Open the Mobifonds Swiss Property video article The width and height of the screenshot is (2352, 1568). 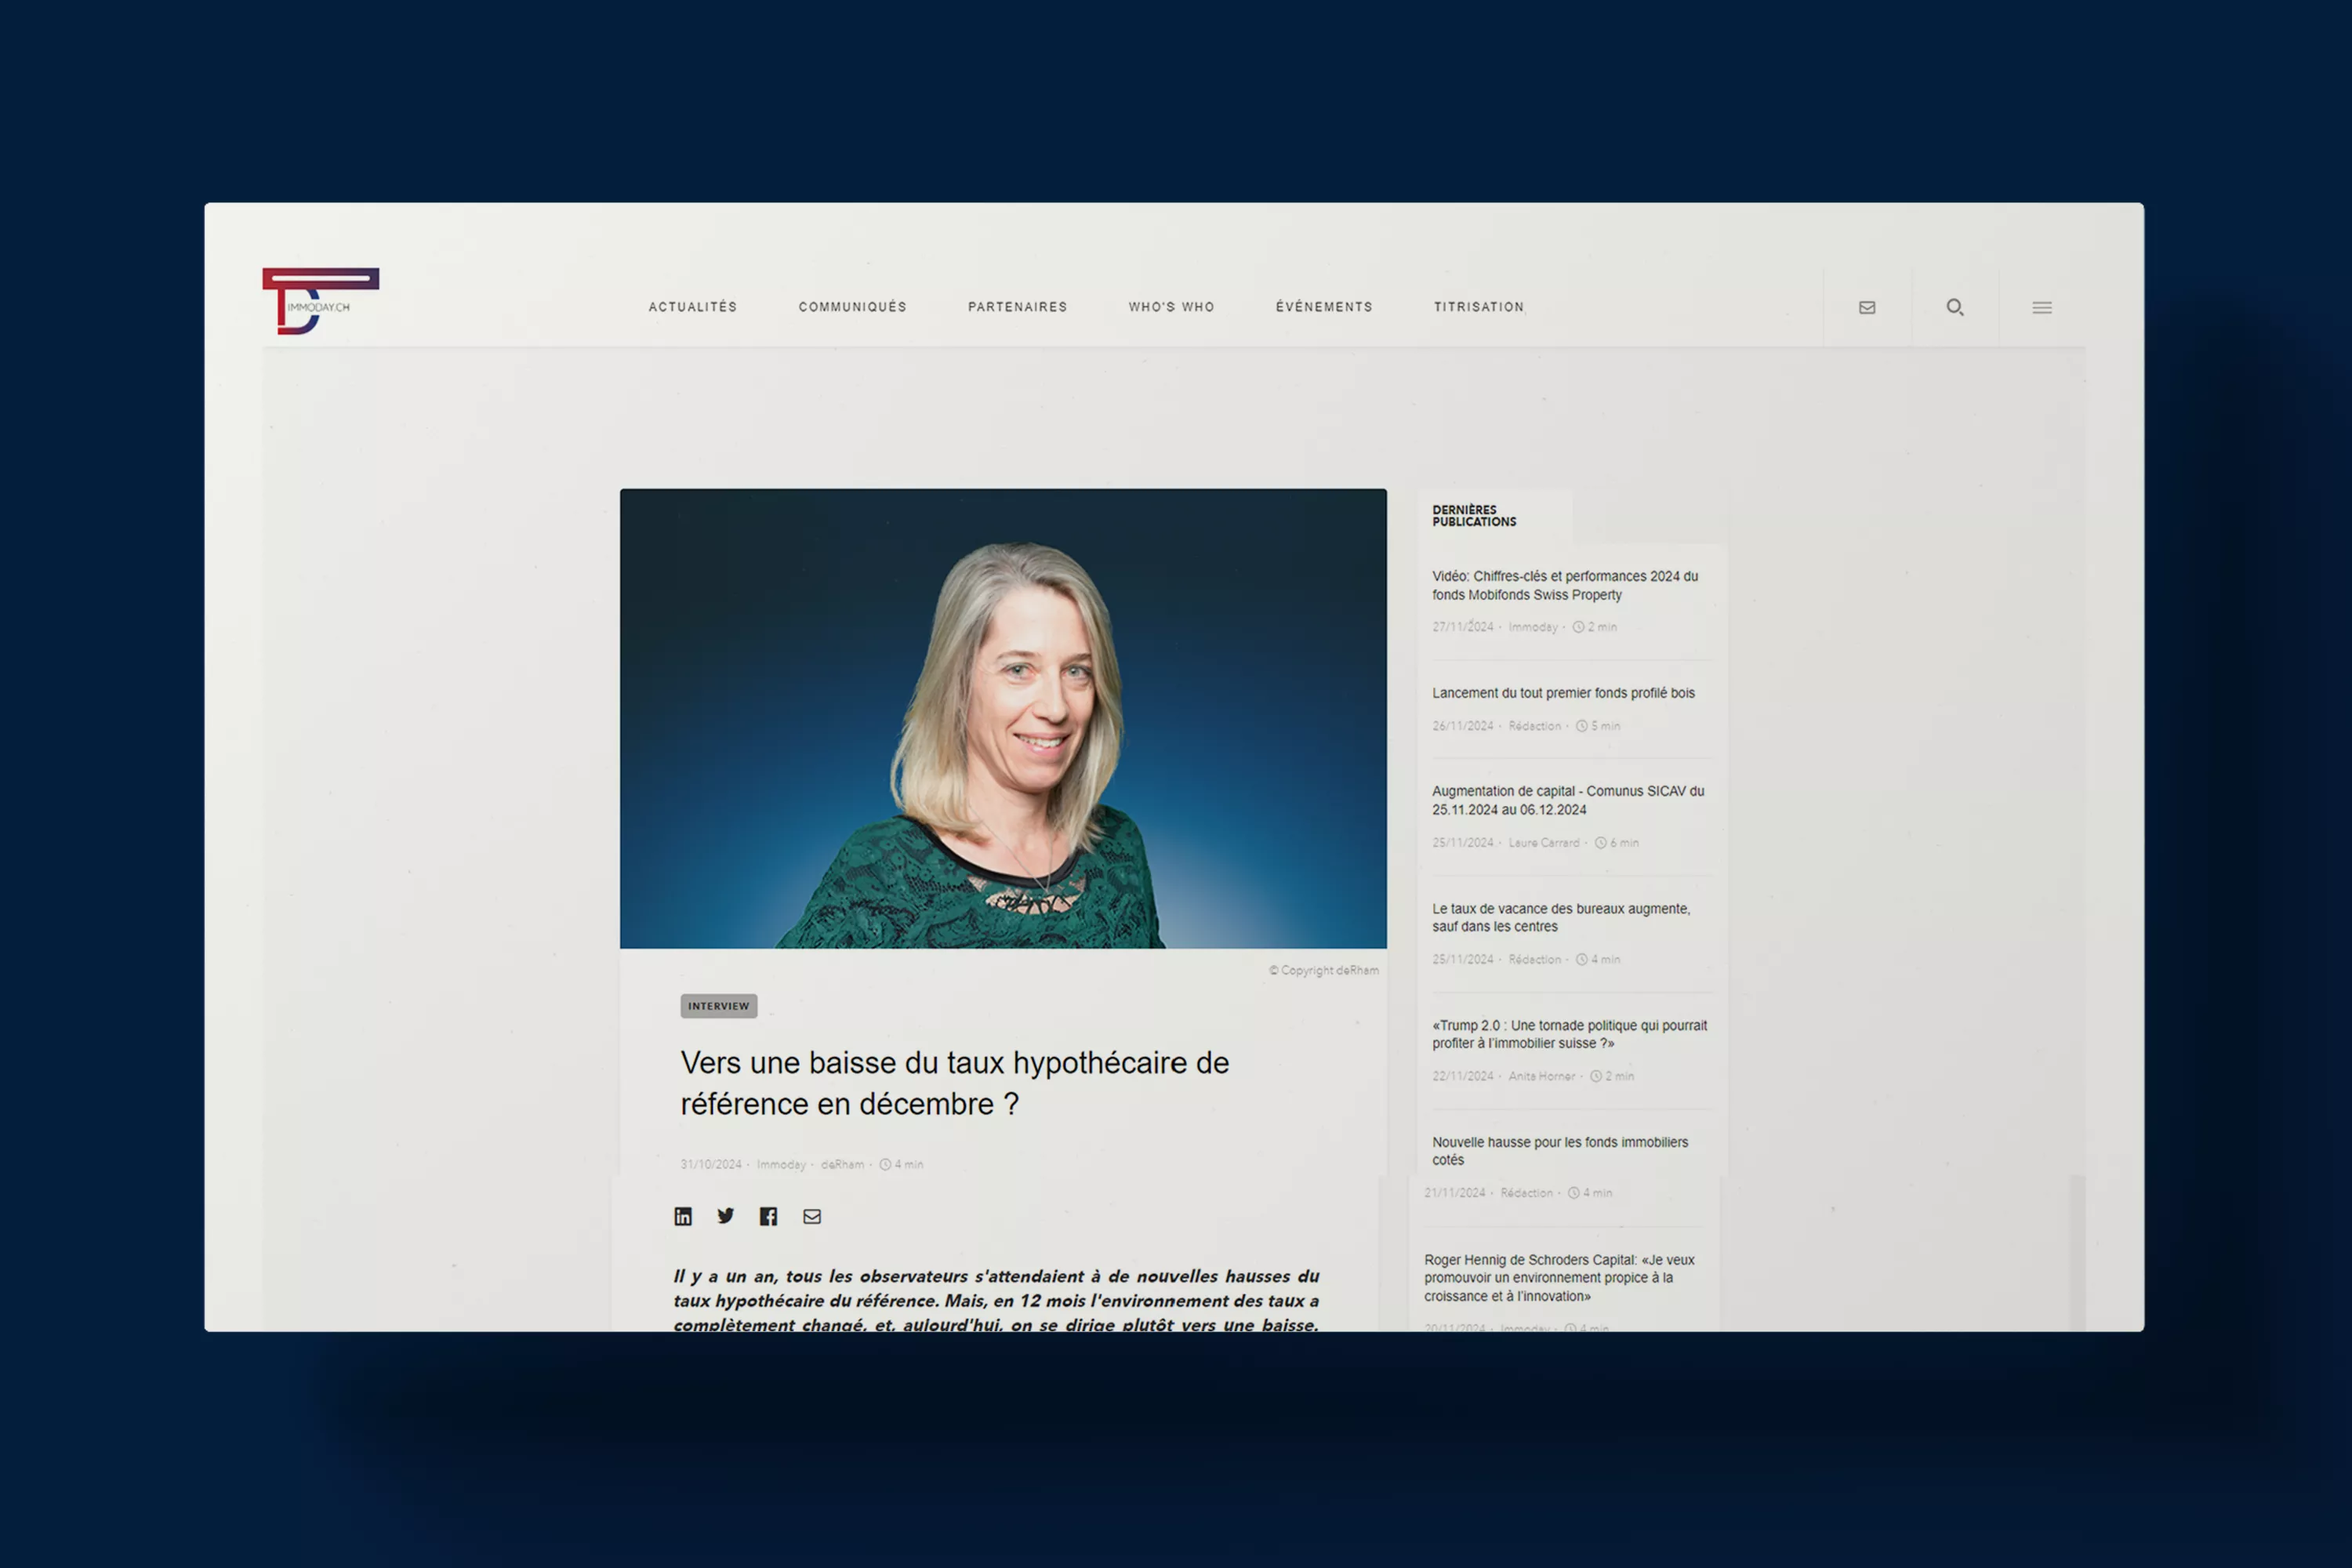(x=1565, y=585)
